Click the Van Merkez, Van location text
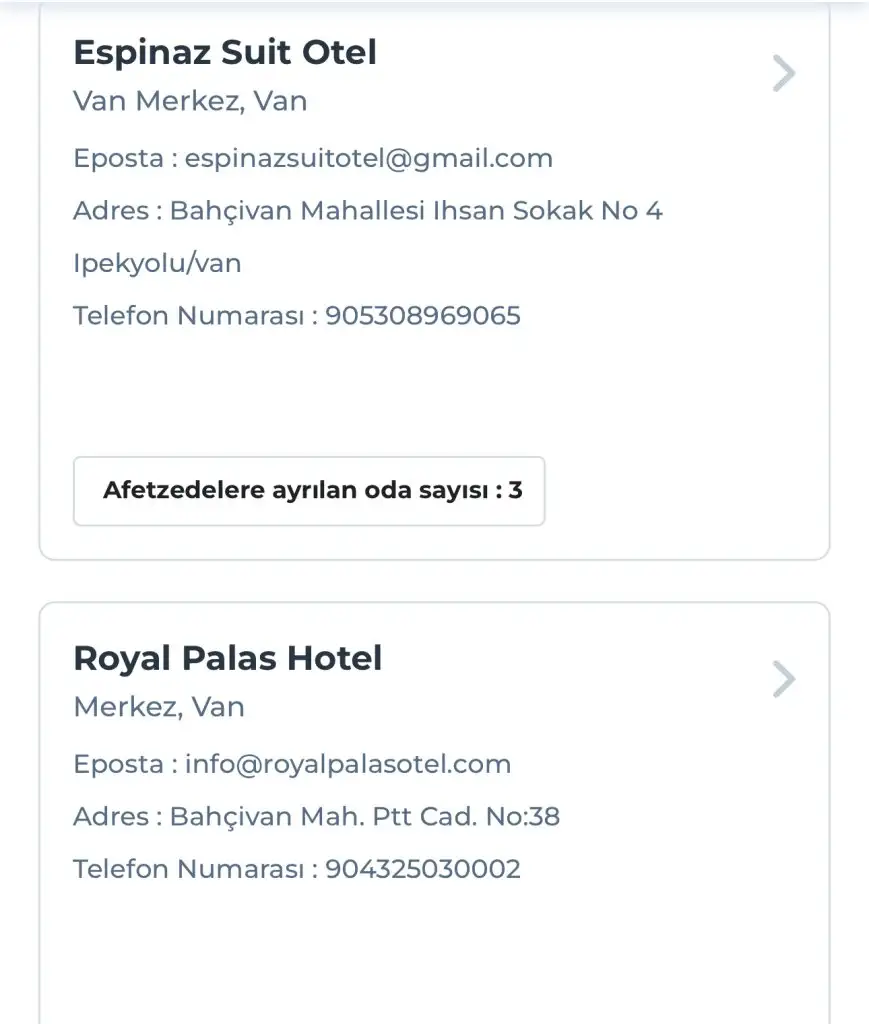This screenshot has width=869, height=1024. (x=190, y=101)
